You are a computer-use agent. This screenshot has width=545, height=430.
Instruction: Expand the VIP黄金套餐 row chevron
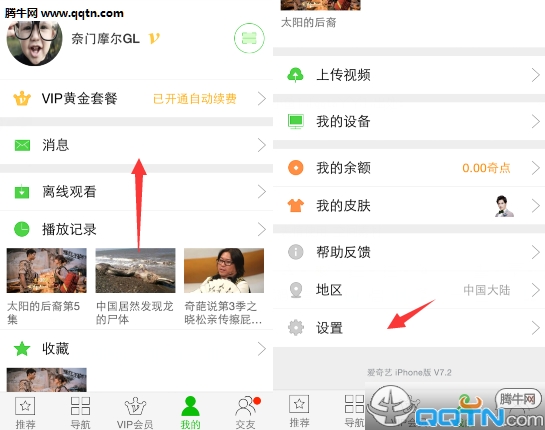[262, 99]
